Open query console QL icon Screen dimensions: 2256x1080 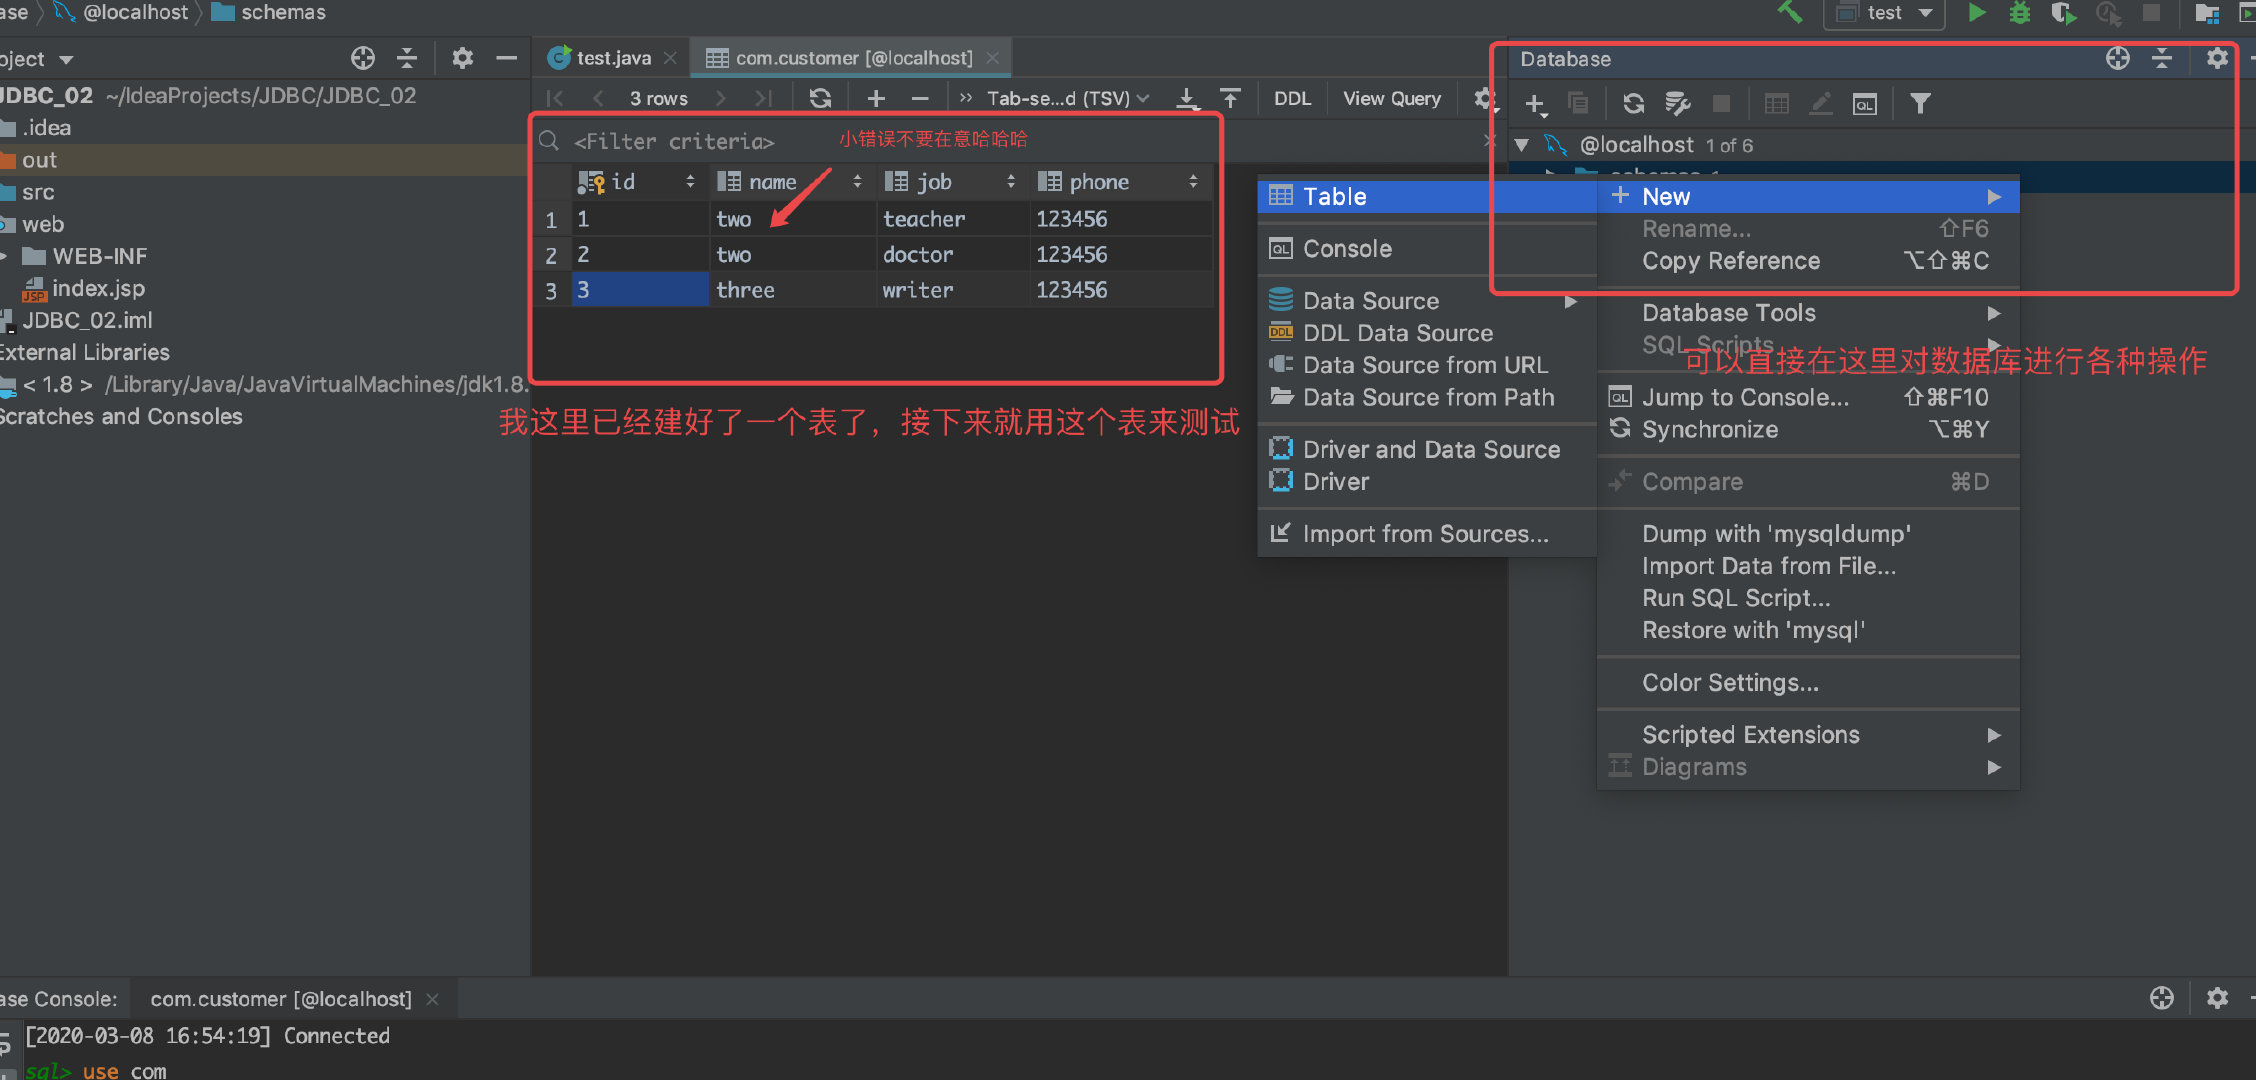(x=1864, y=103)
